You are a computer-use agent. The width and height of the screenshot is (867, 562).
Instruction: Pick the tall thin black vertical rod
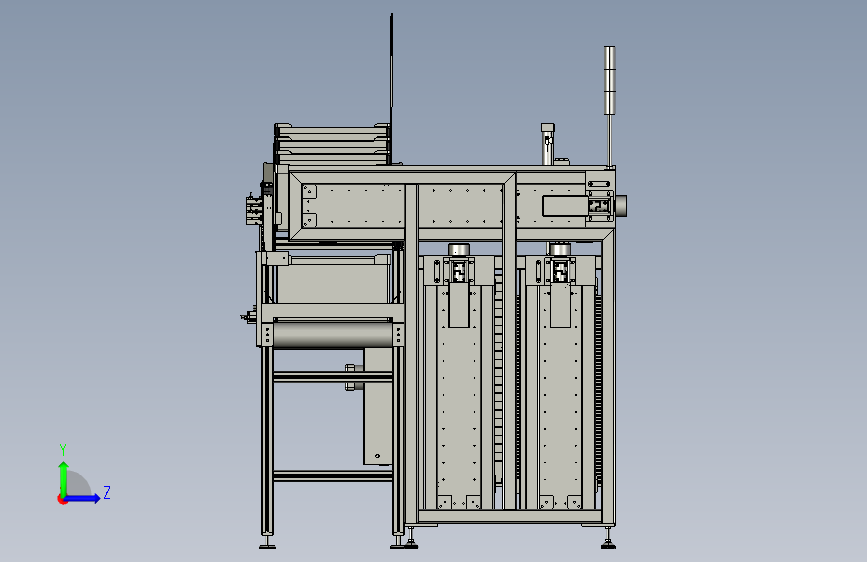391,89
